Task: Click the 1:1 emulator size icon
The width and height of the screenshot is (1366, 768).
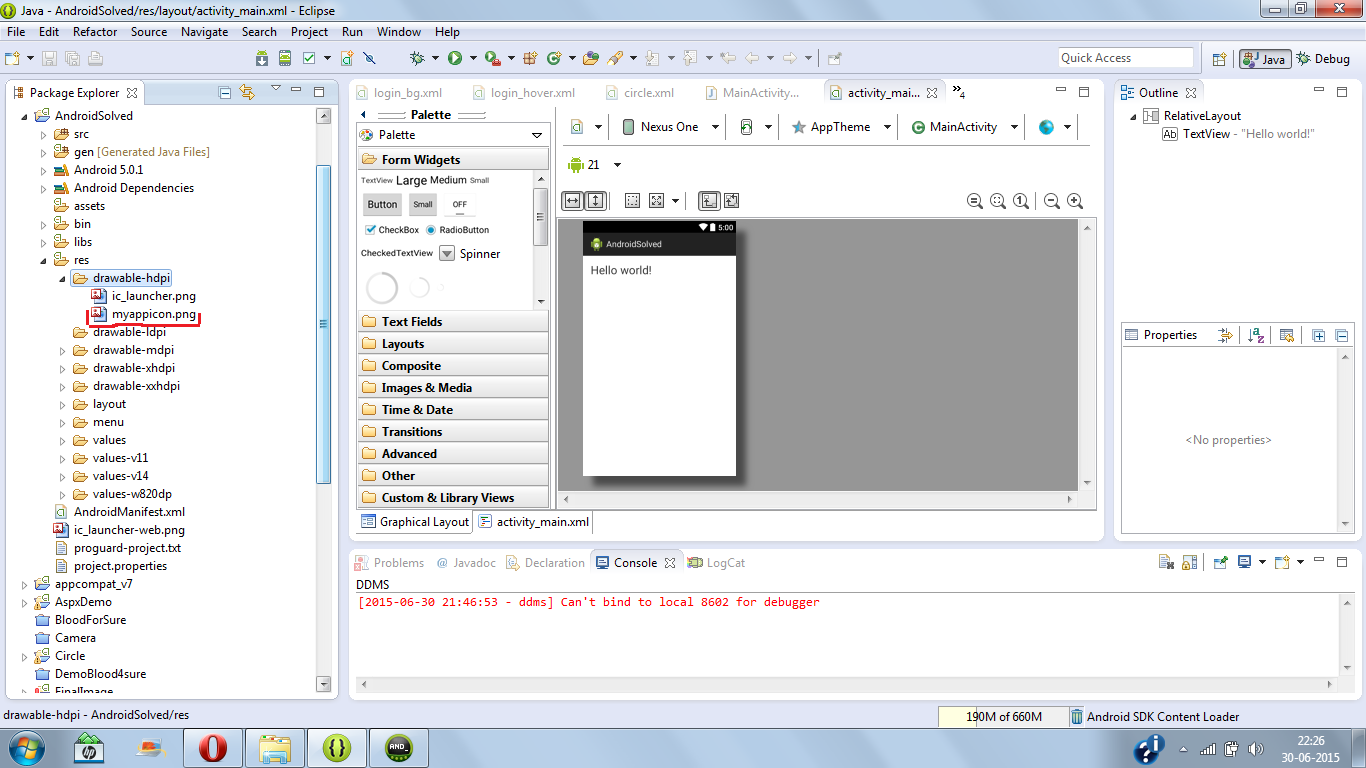Action: click(x=1021, y=201)
